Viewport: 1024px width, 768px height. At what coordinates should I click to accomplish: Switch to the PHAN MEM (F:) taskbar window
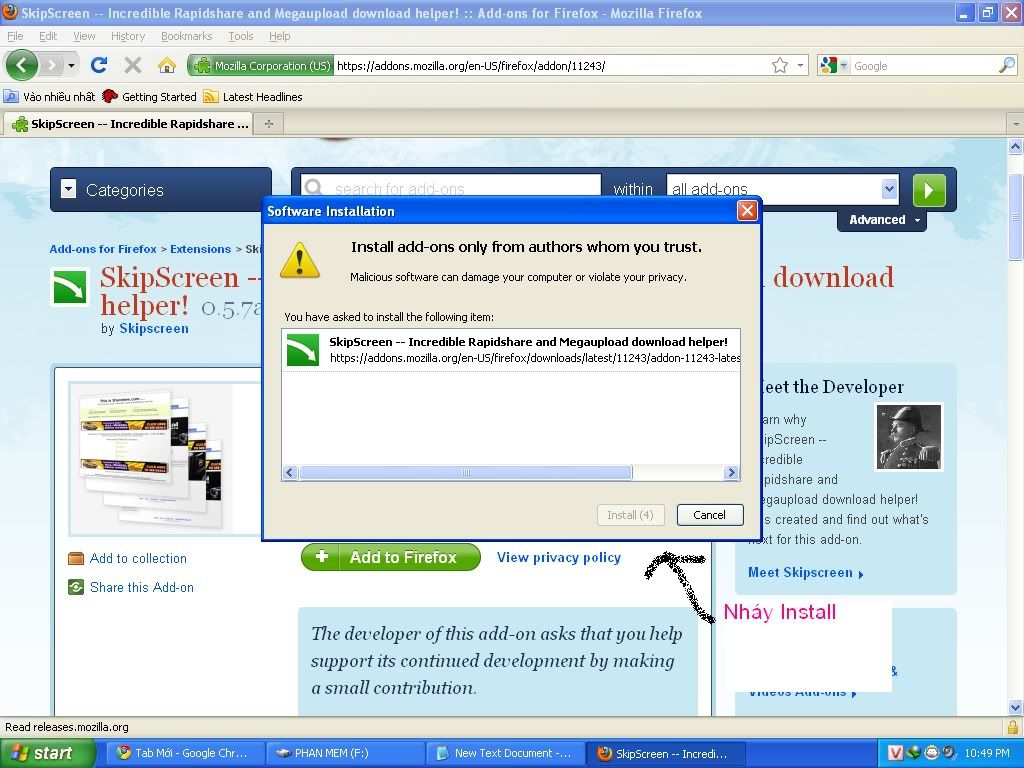[x=345, y=754]
